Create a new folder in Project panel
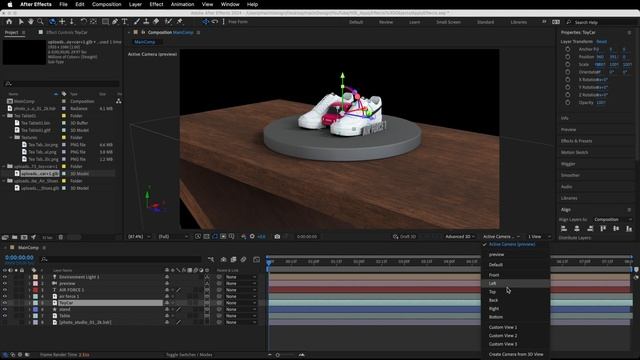Image resolution: width=640 pixels, height=360 pixels. pos(14,237)
